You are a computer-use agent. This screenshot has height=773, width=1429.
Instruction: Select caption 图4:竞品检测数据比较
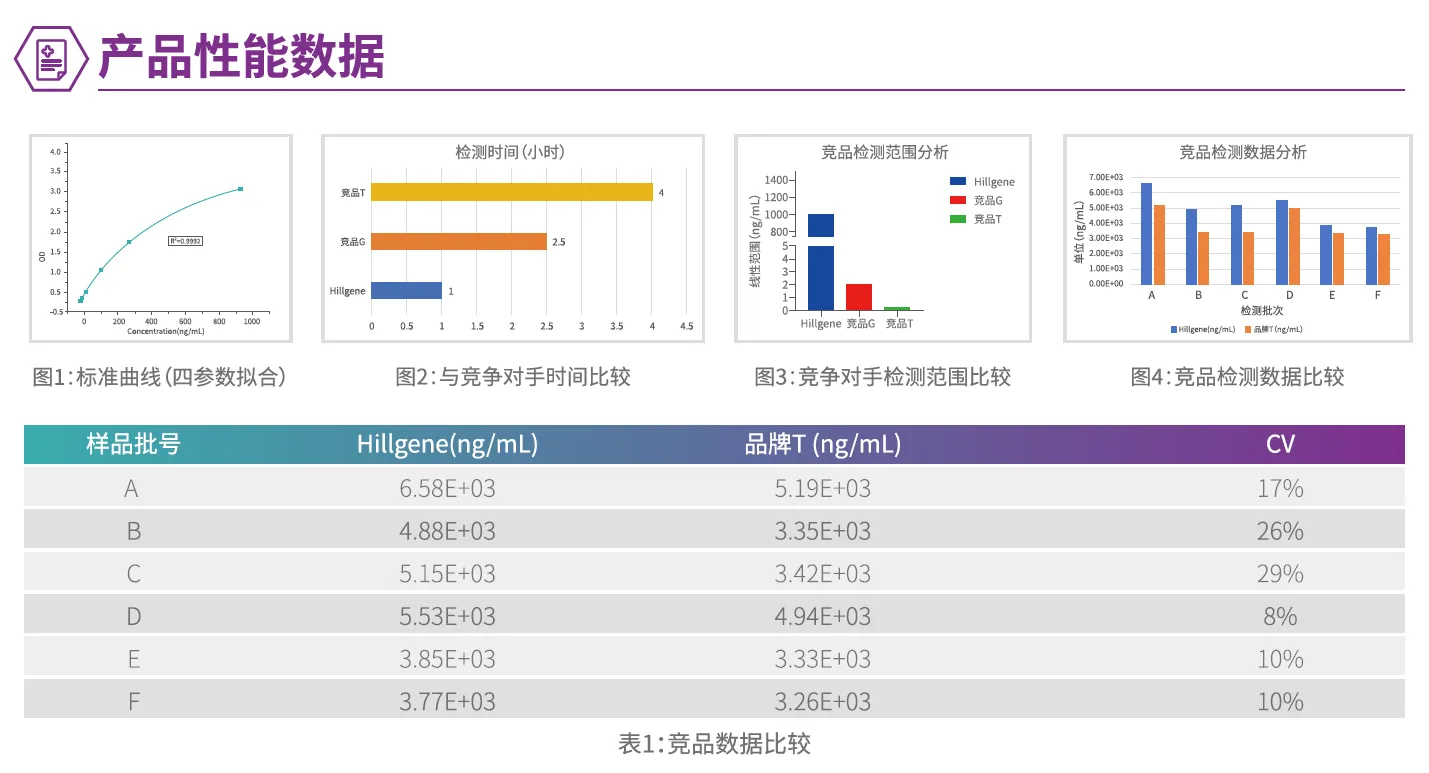pyautogui.click(x=1237, y=376)
